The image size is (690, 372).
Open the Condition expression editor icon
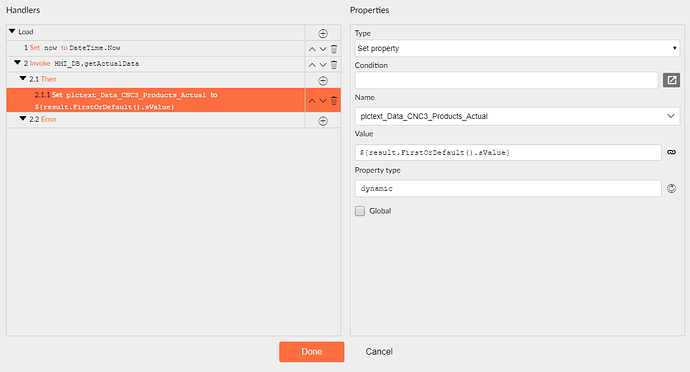coord(672,80)
